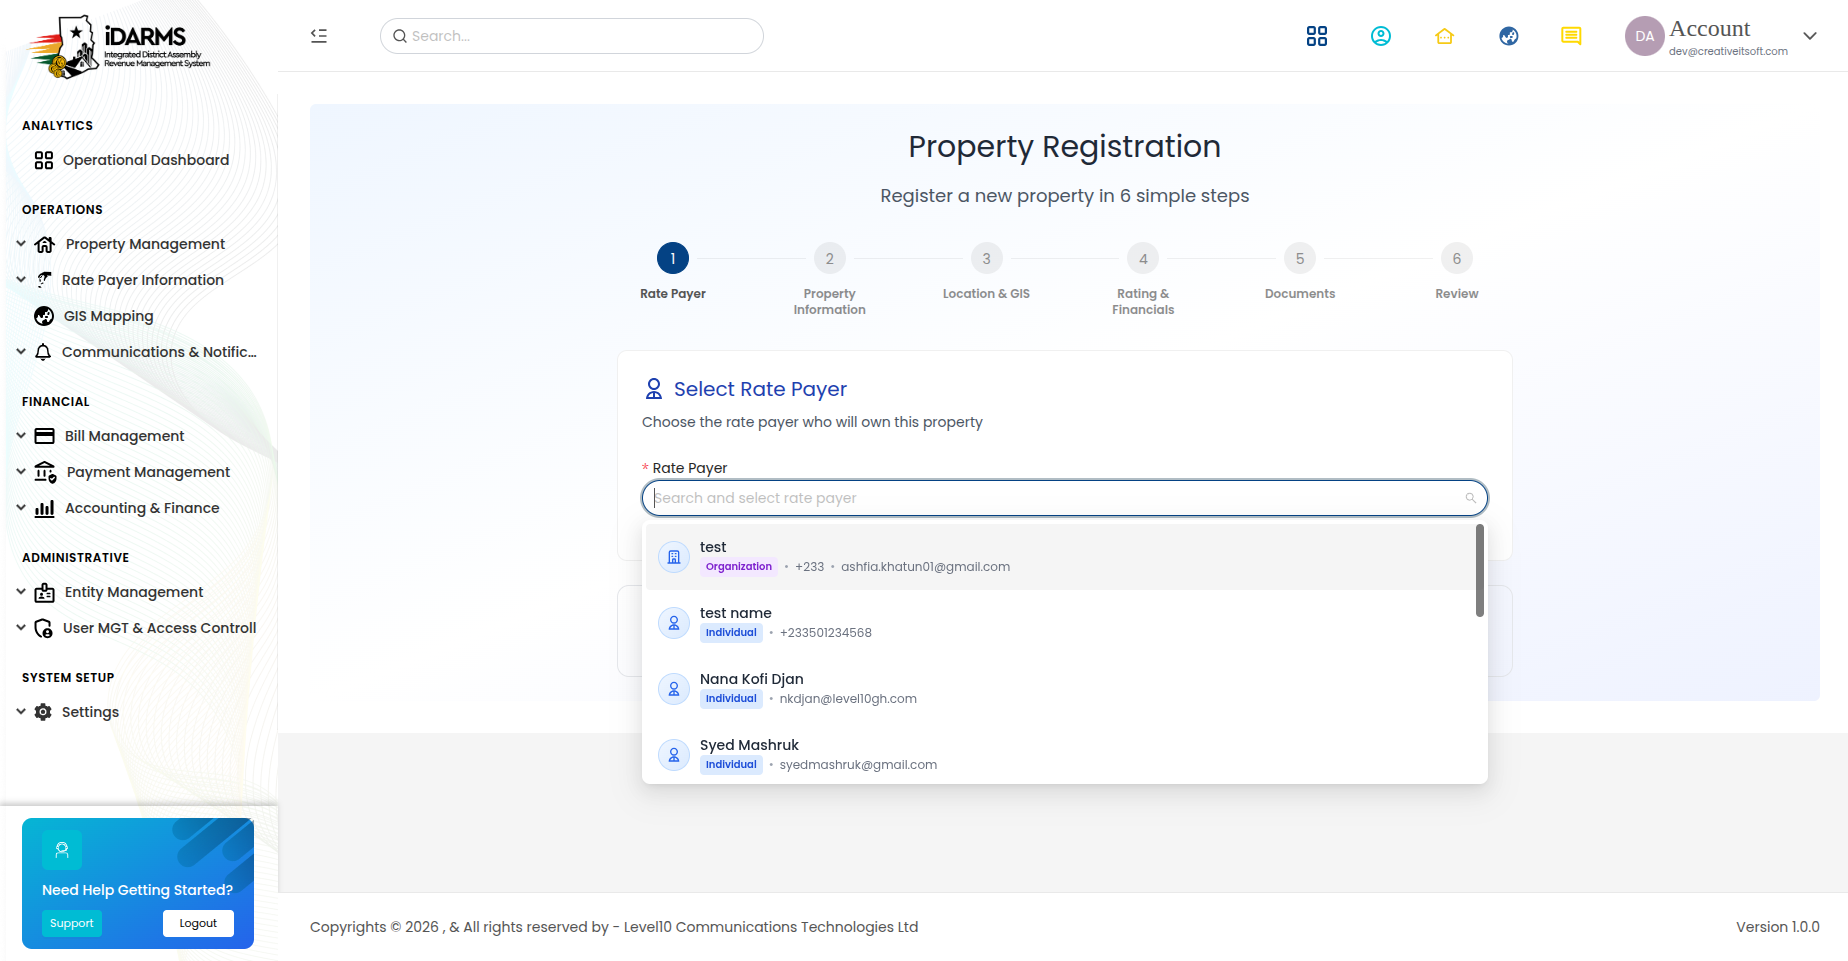Open the globe icon in header
The height and width of the screenshot is (961, 1848).
(x=1509, y=36)
